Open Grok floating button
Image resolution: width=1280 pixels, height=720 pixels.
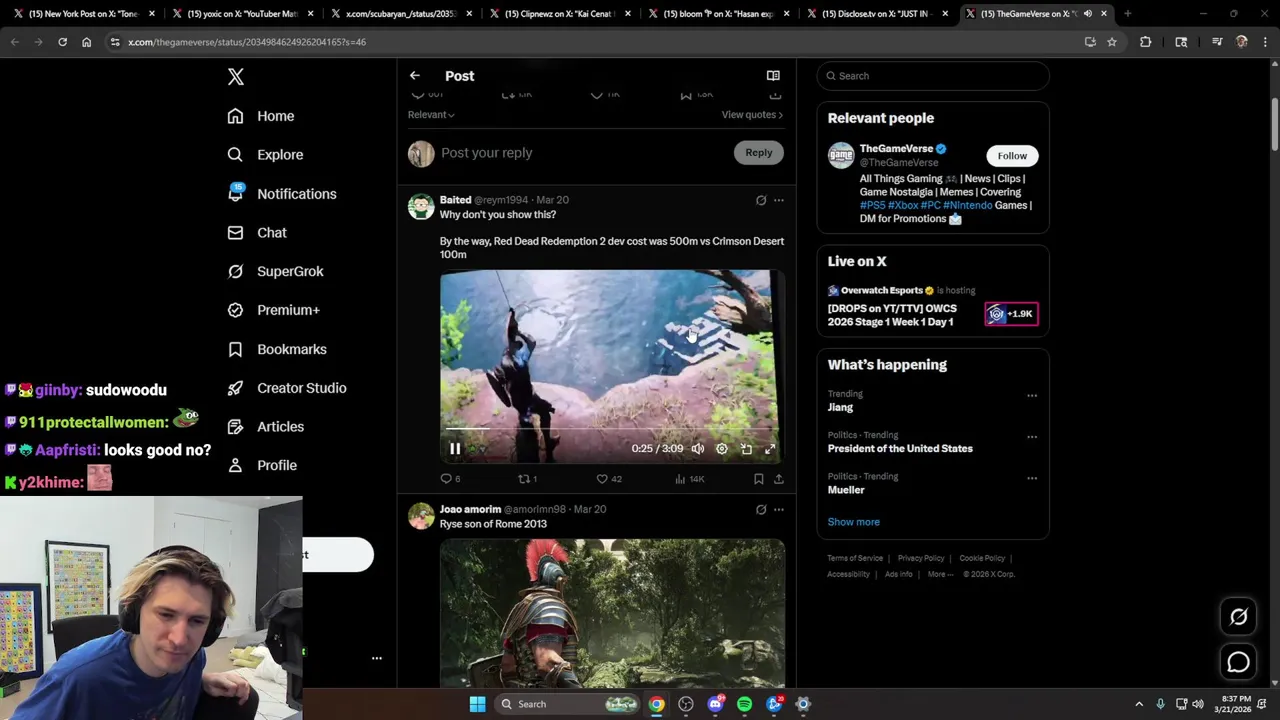pos(1238,617)
